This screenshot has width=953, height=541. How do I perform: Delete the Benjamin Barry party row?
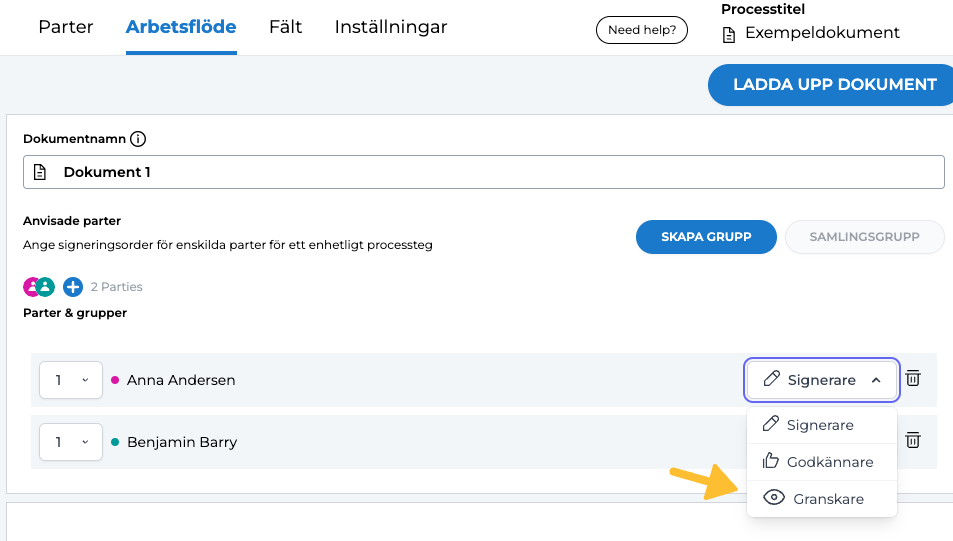tap(913, 440)
